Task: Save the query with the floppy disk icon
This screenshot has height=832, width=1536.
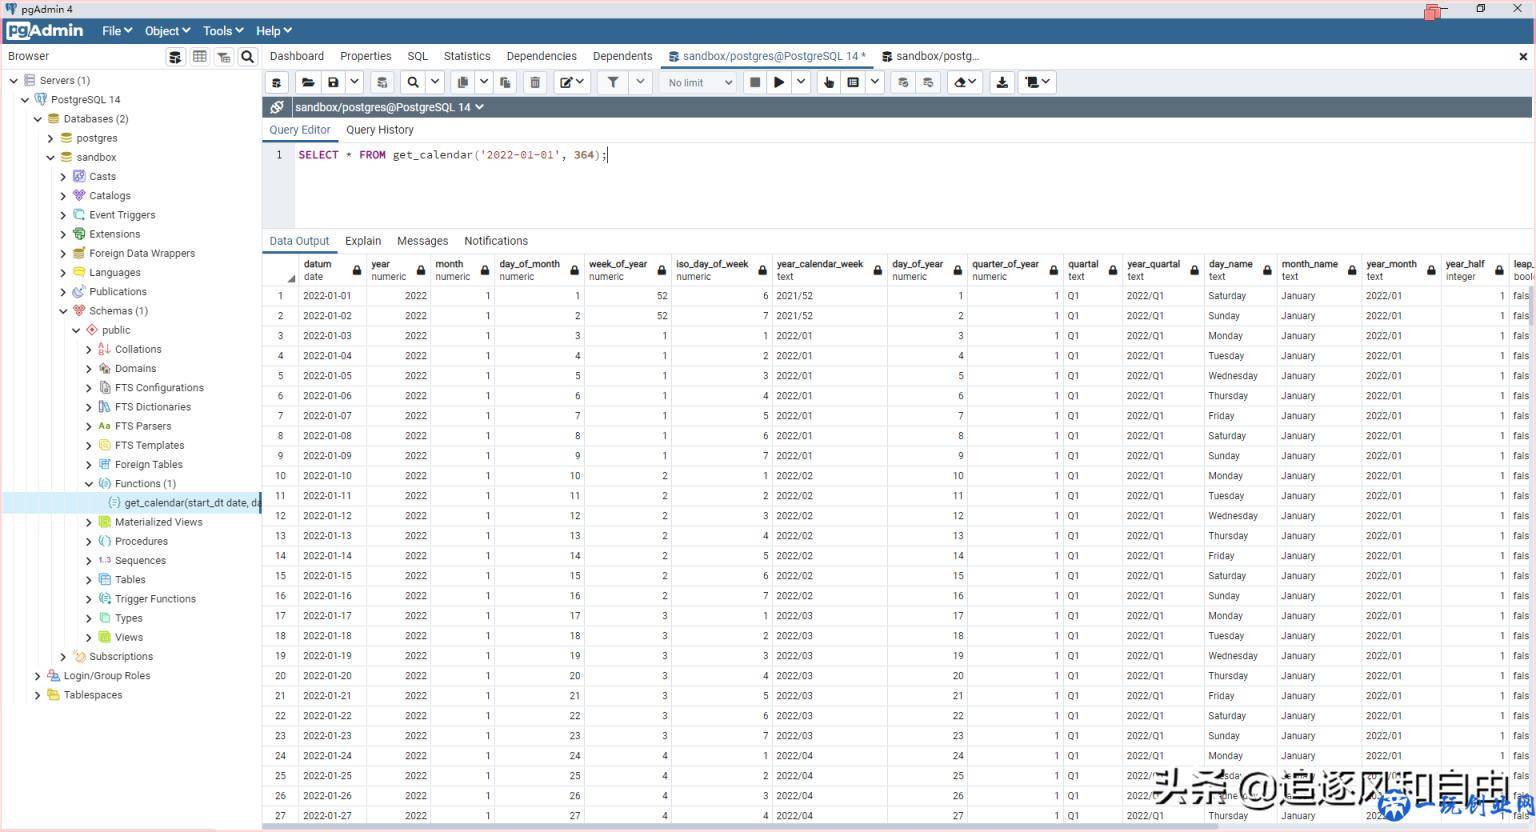Action: pyautogui.click(x=333, y=82)
